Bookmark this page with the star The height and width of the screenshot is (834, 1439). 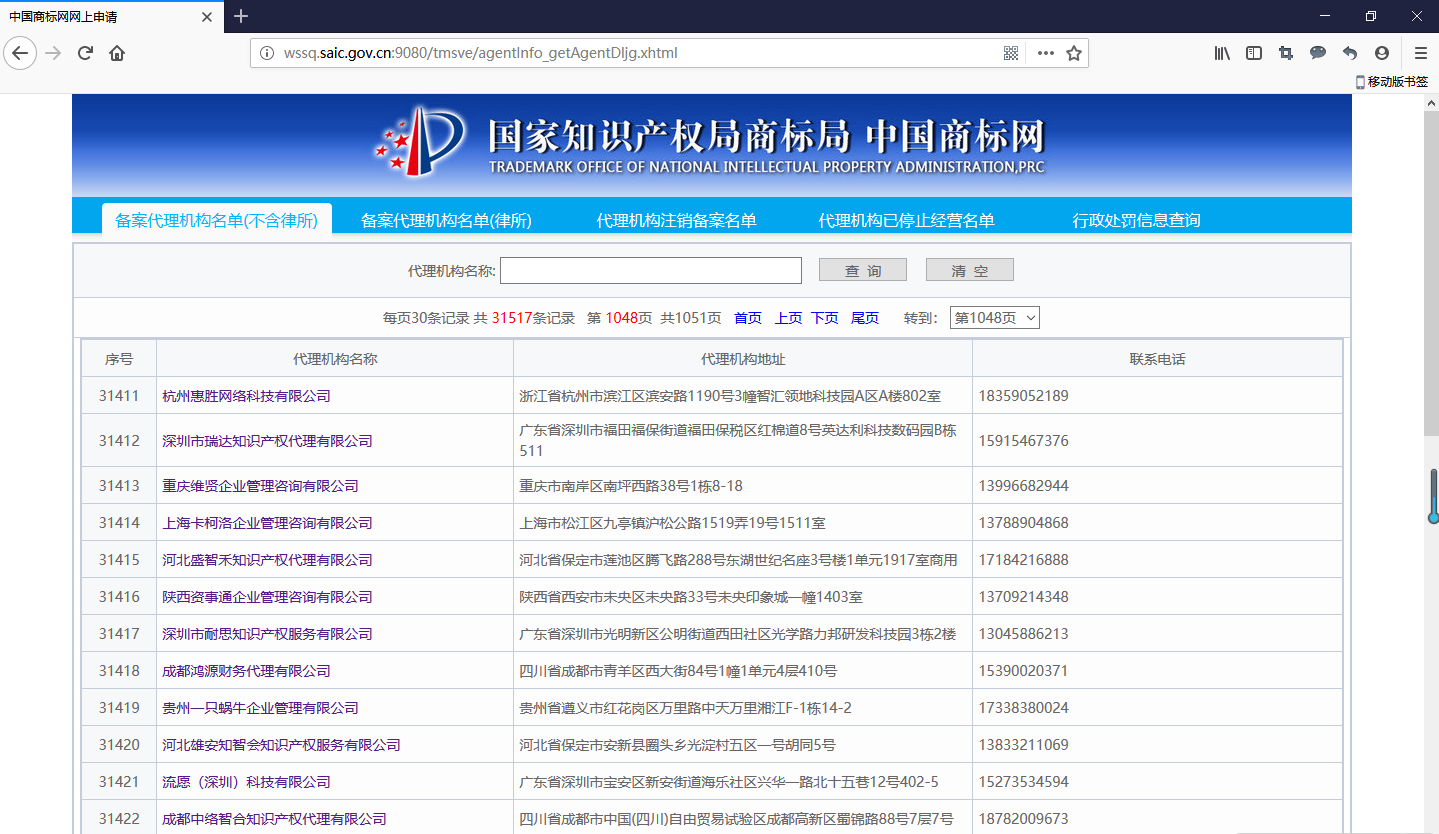[1074, 53]
